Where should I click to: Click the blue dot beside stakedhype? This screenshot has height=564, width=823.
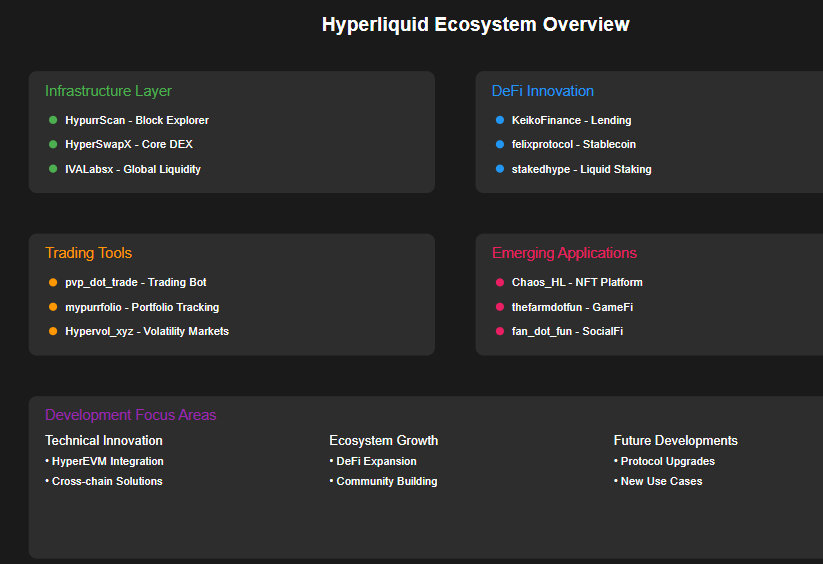coord(500,169)
